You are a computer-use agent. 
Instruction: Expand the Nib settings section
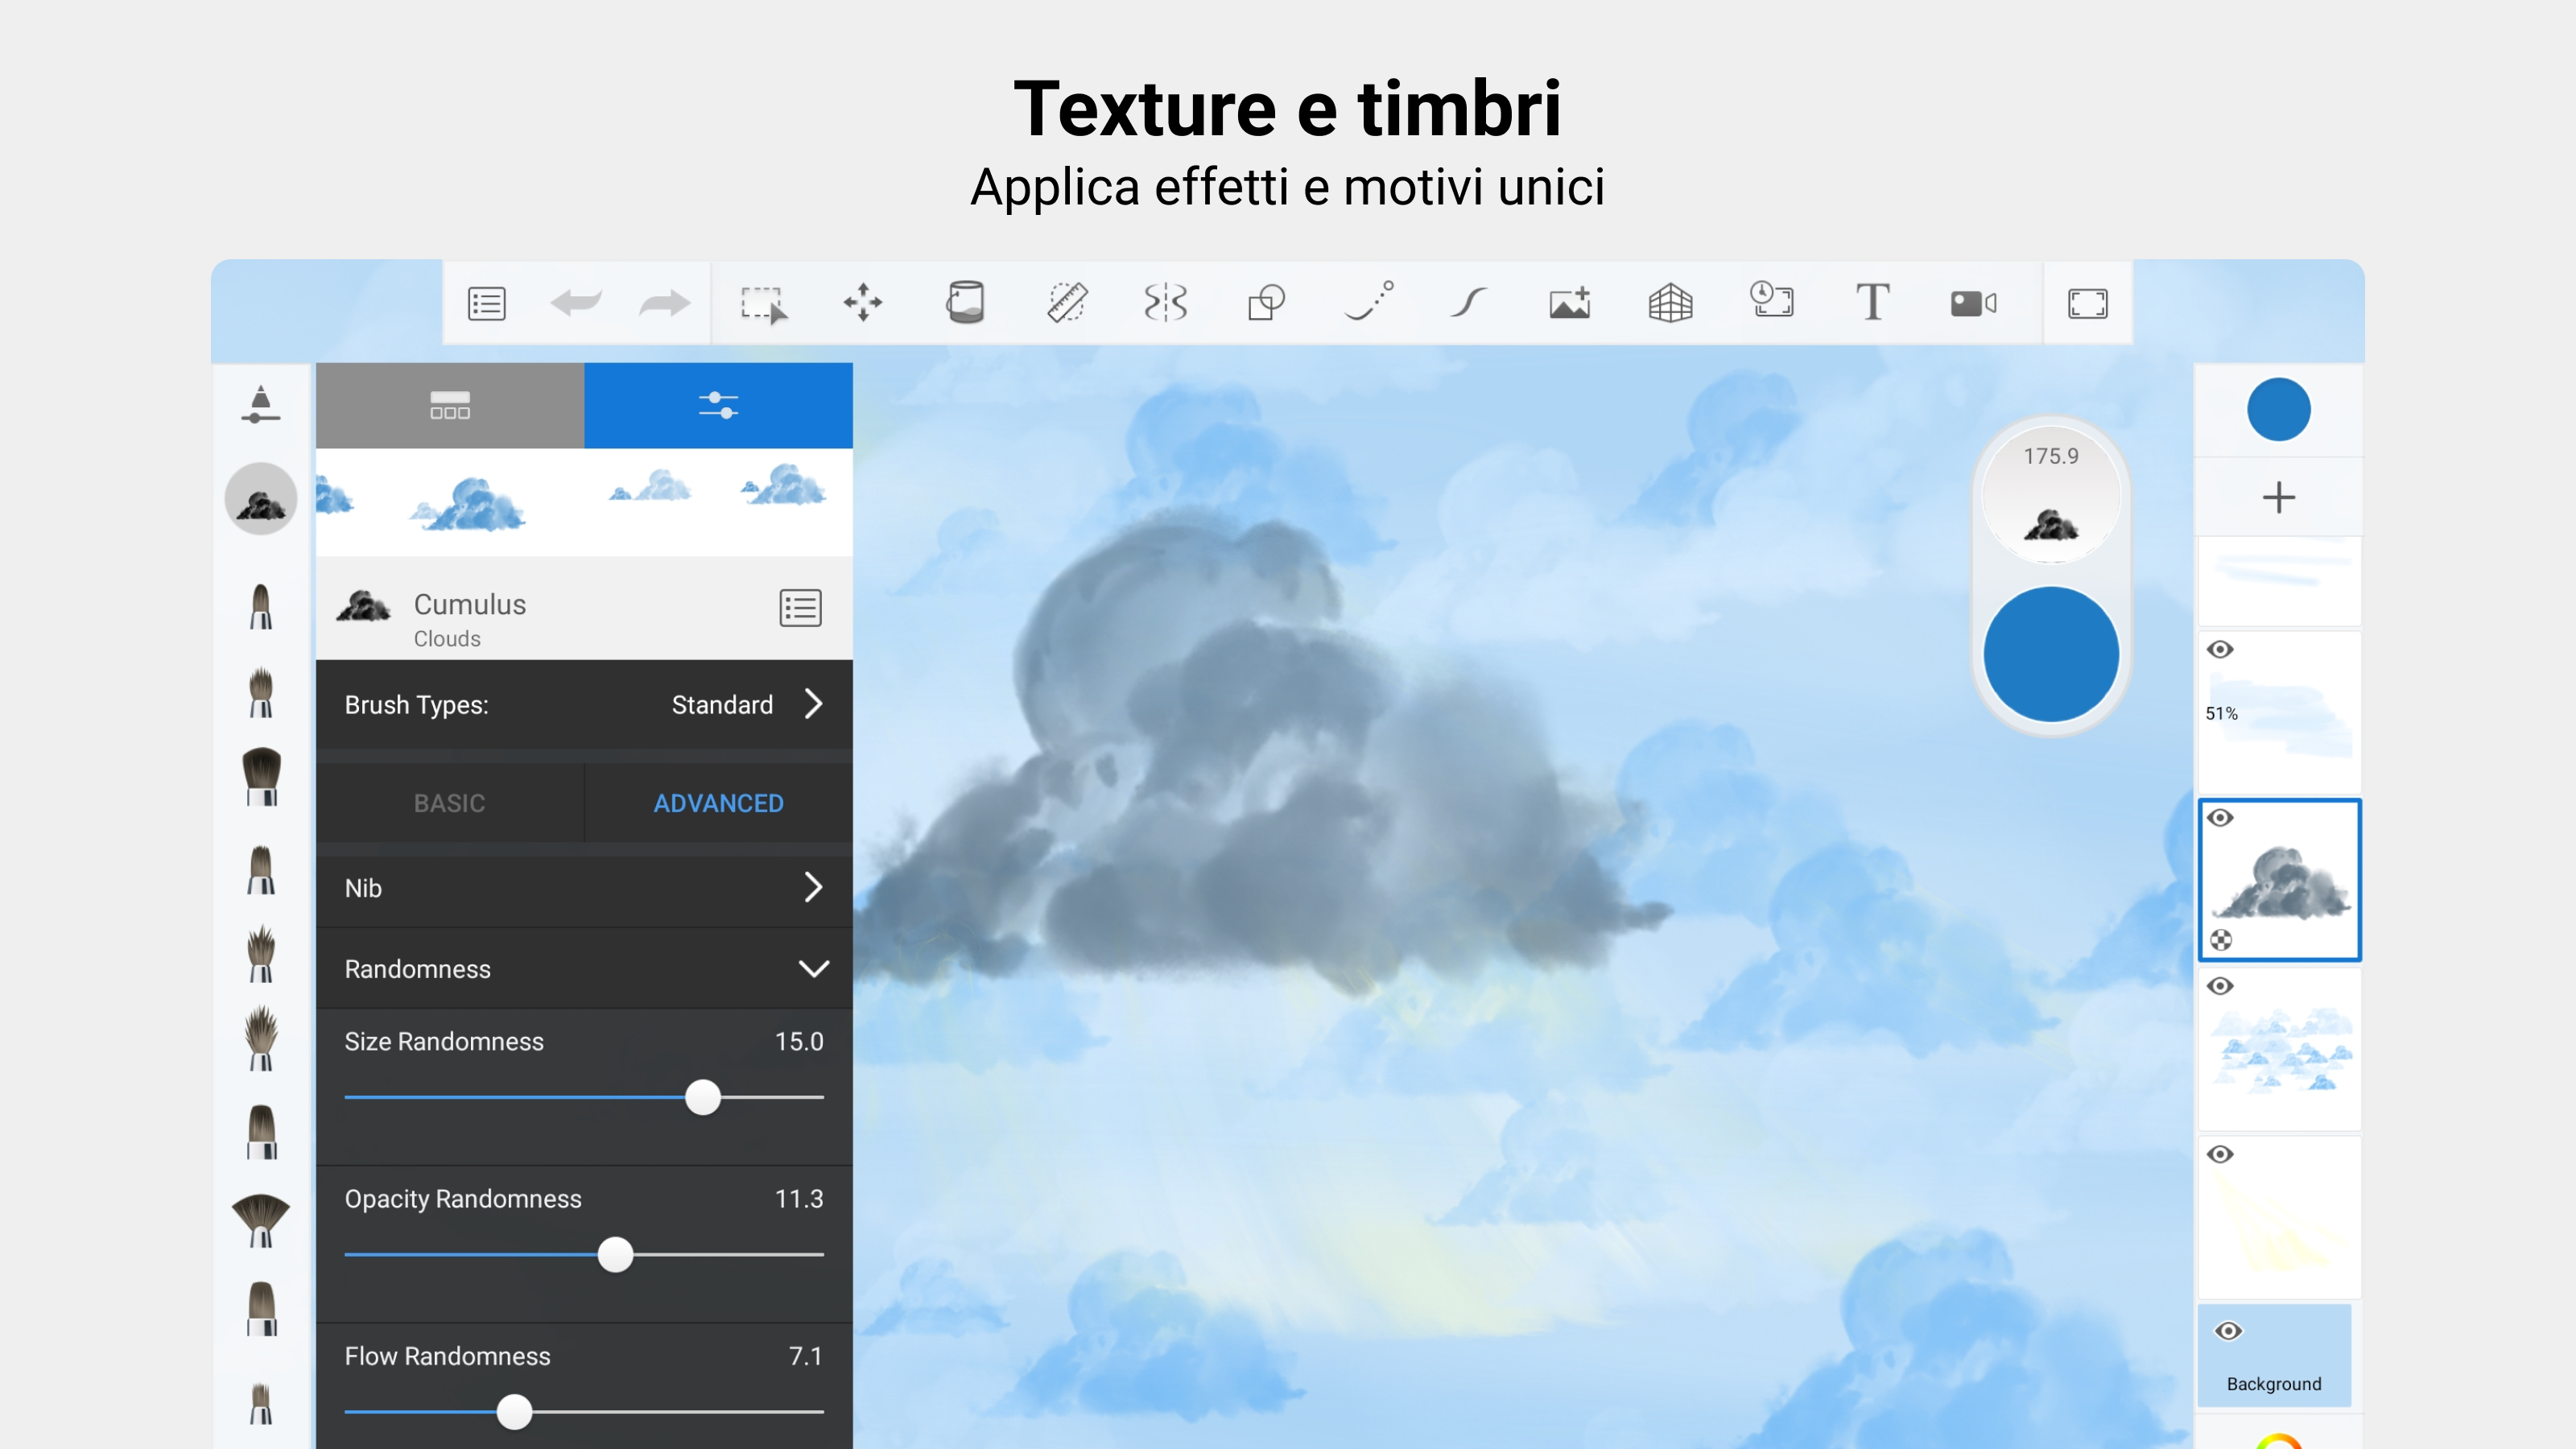pos(584,888)
